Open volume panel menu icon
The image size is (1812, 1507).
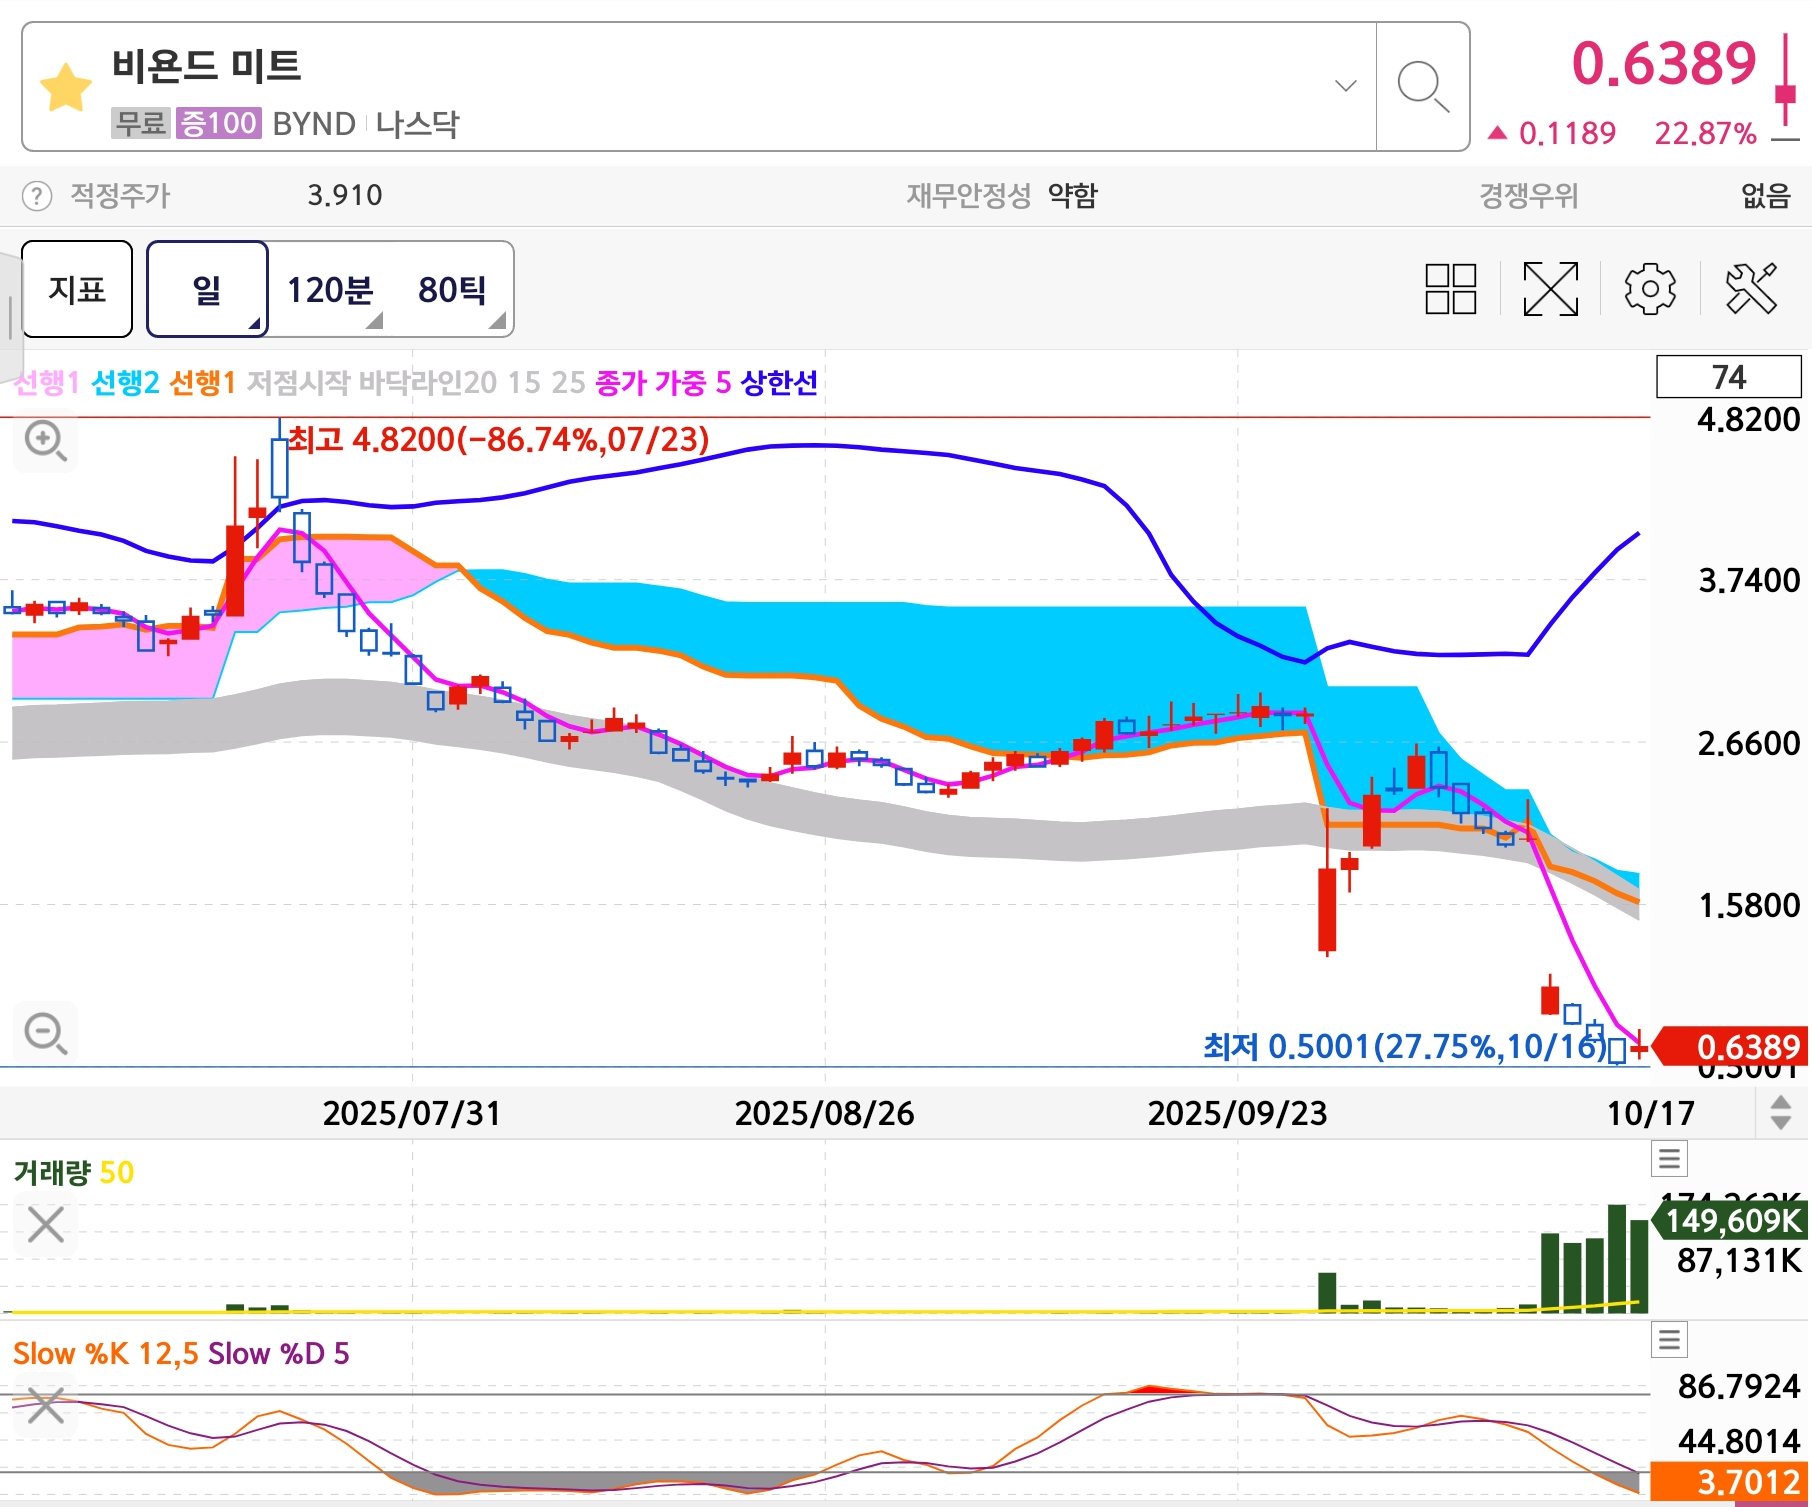coord(1669,1159)
